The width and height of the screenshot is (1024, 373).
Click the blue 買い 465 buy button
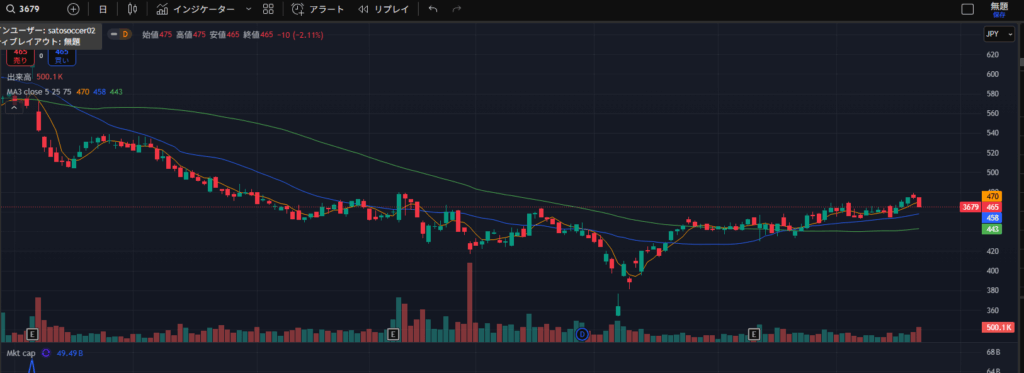point(62,56)
